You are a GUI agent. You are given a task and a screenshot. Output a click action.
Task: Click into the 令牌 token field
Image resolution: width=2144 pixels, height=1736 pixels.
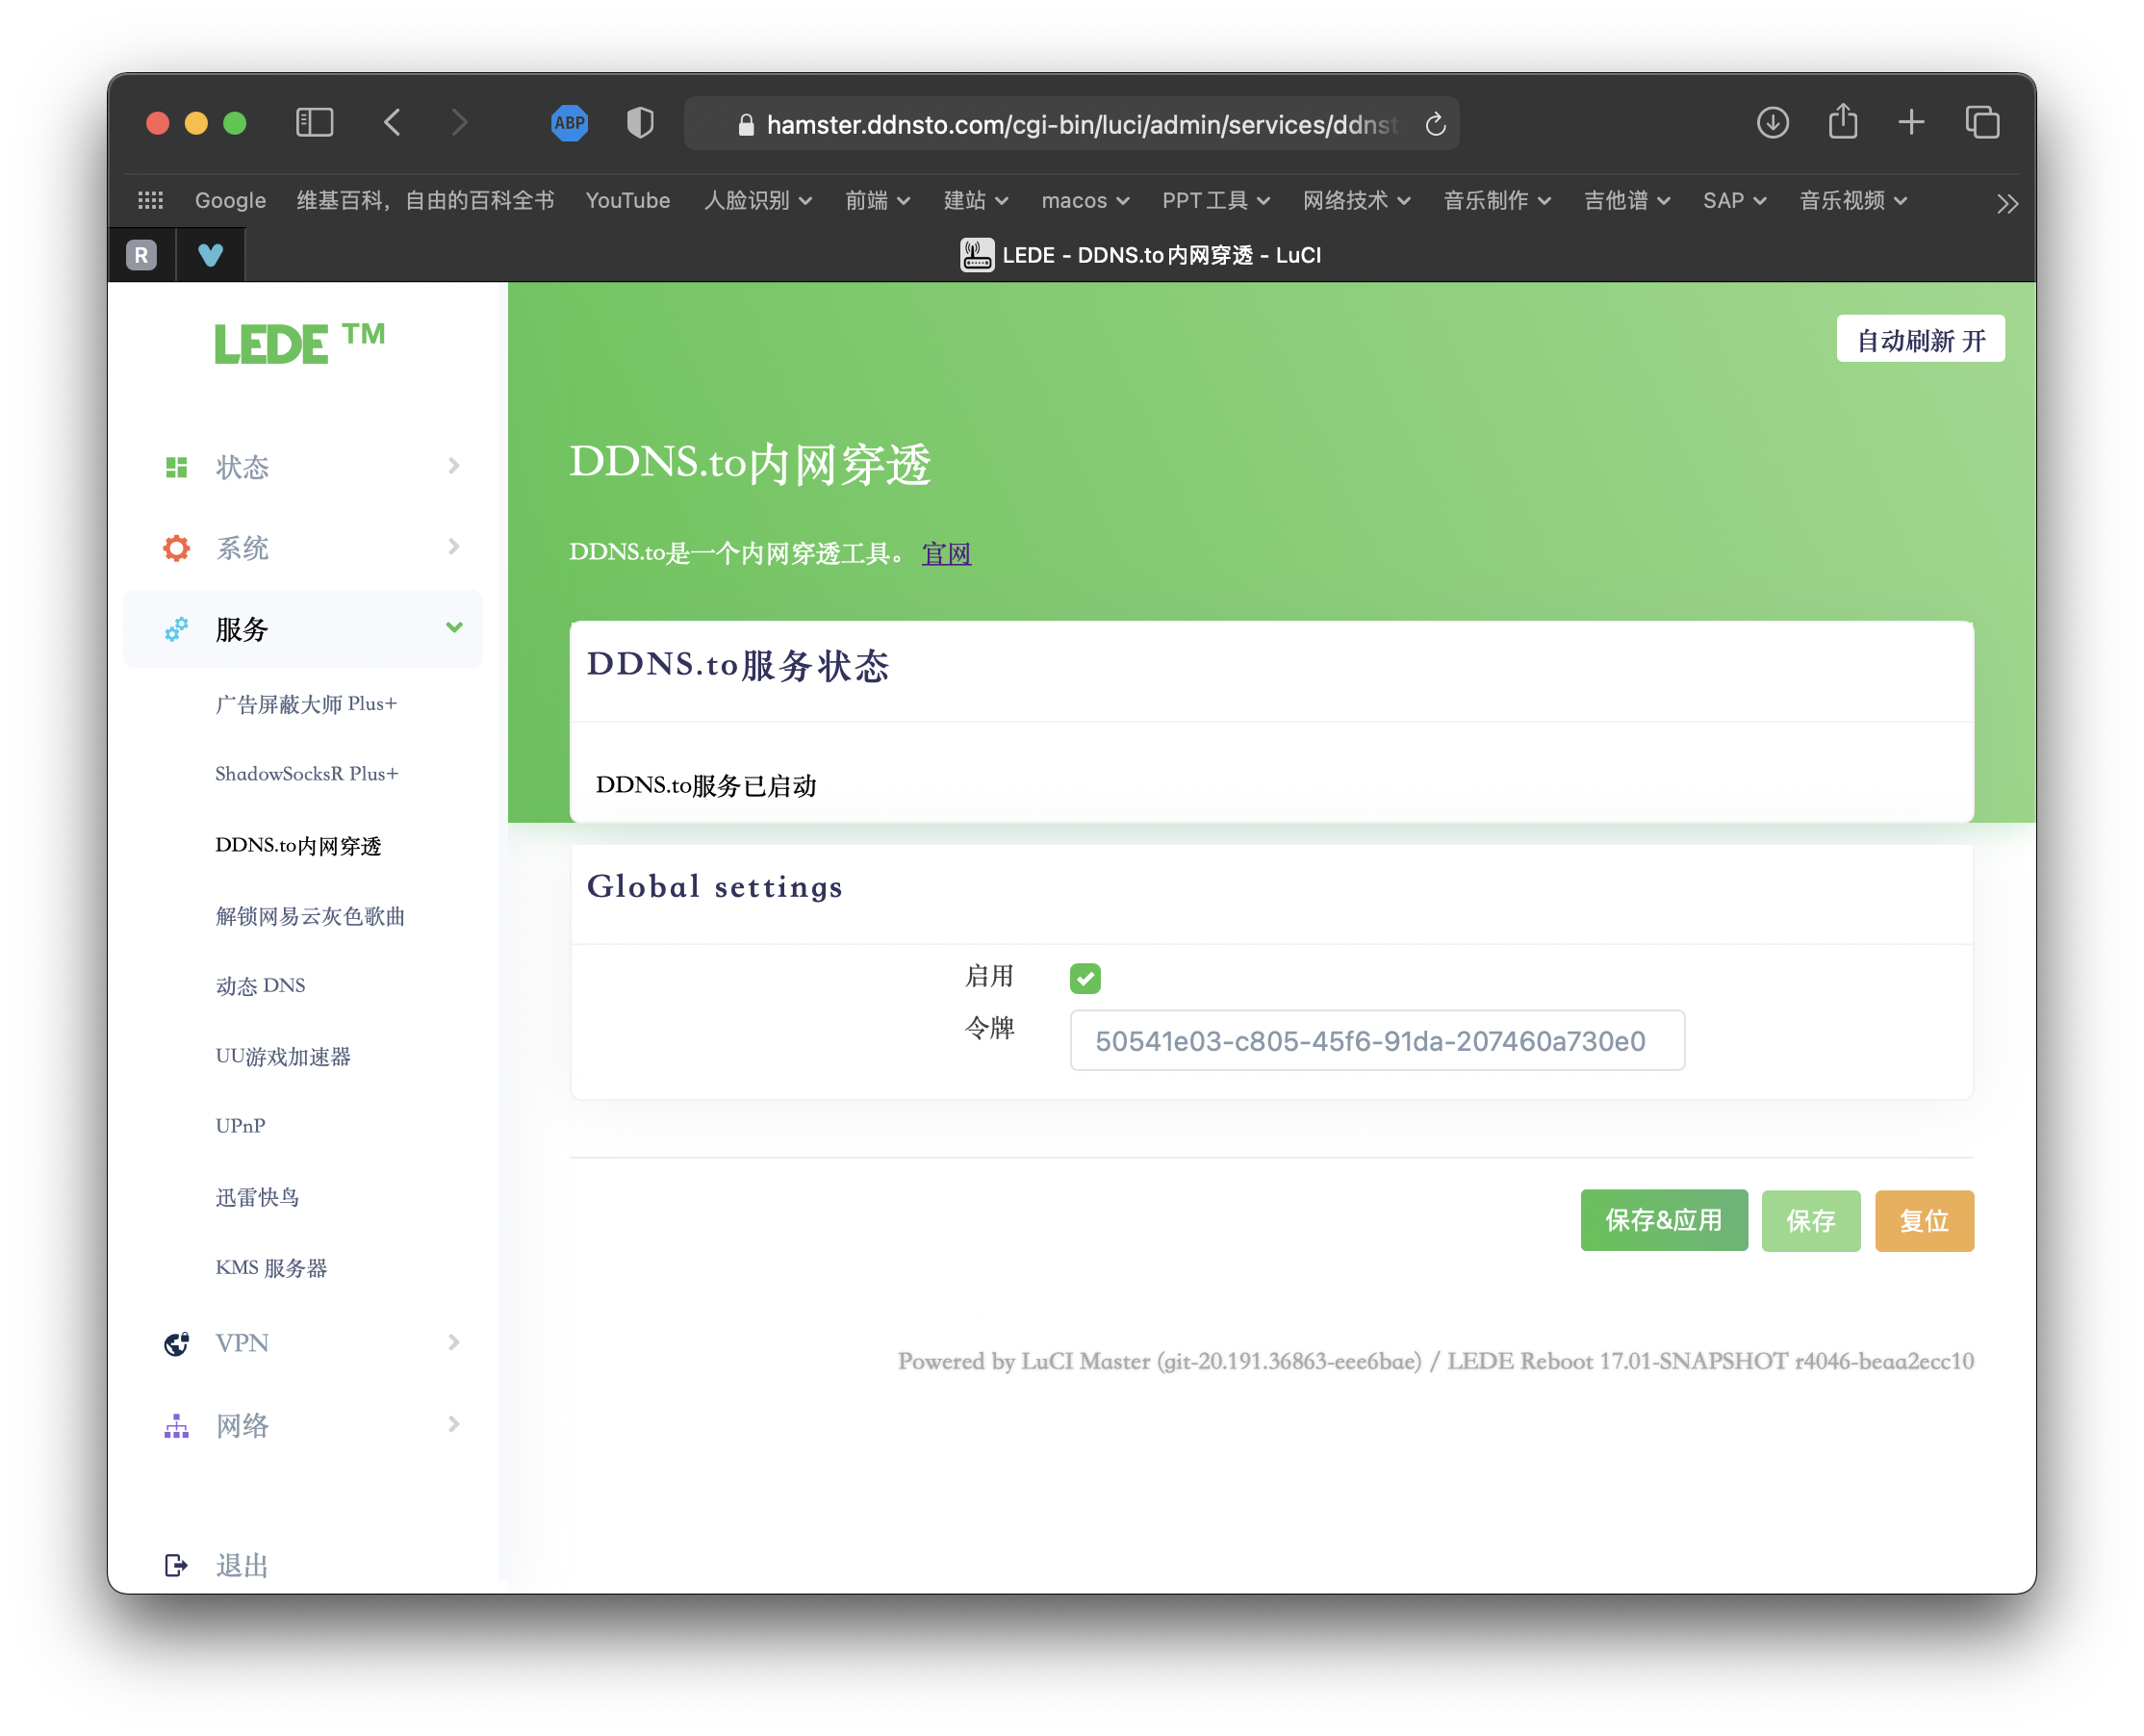[x=1376, y=1041]
